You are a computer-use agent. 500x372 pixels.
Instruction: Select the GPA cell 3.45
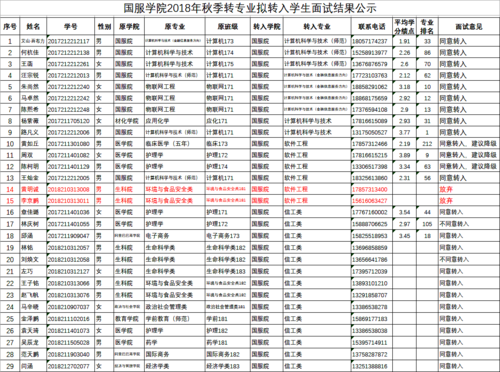(x=404, y=236)
